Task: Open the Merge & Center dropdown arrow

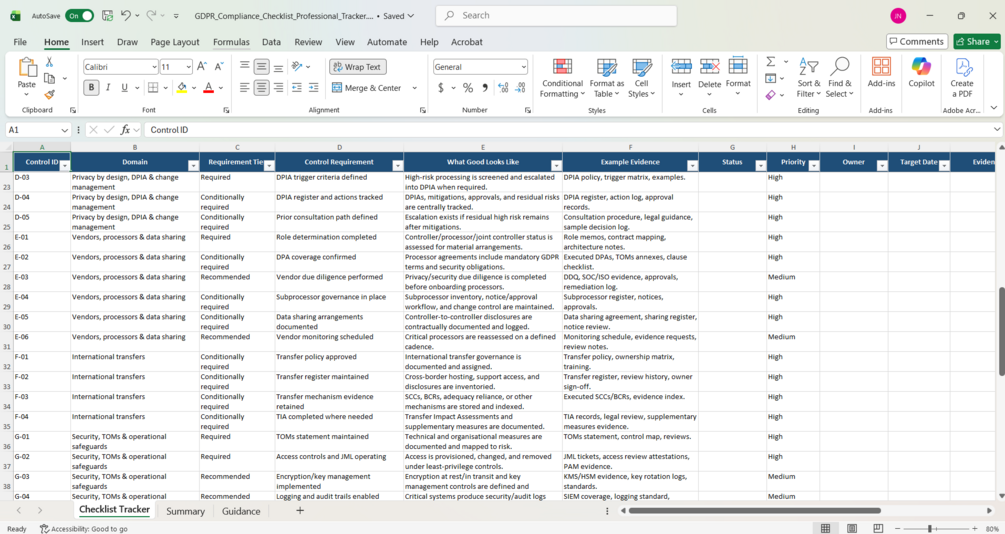Action: coord(415,88)
